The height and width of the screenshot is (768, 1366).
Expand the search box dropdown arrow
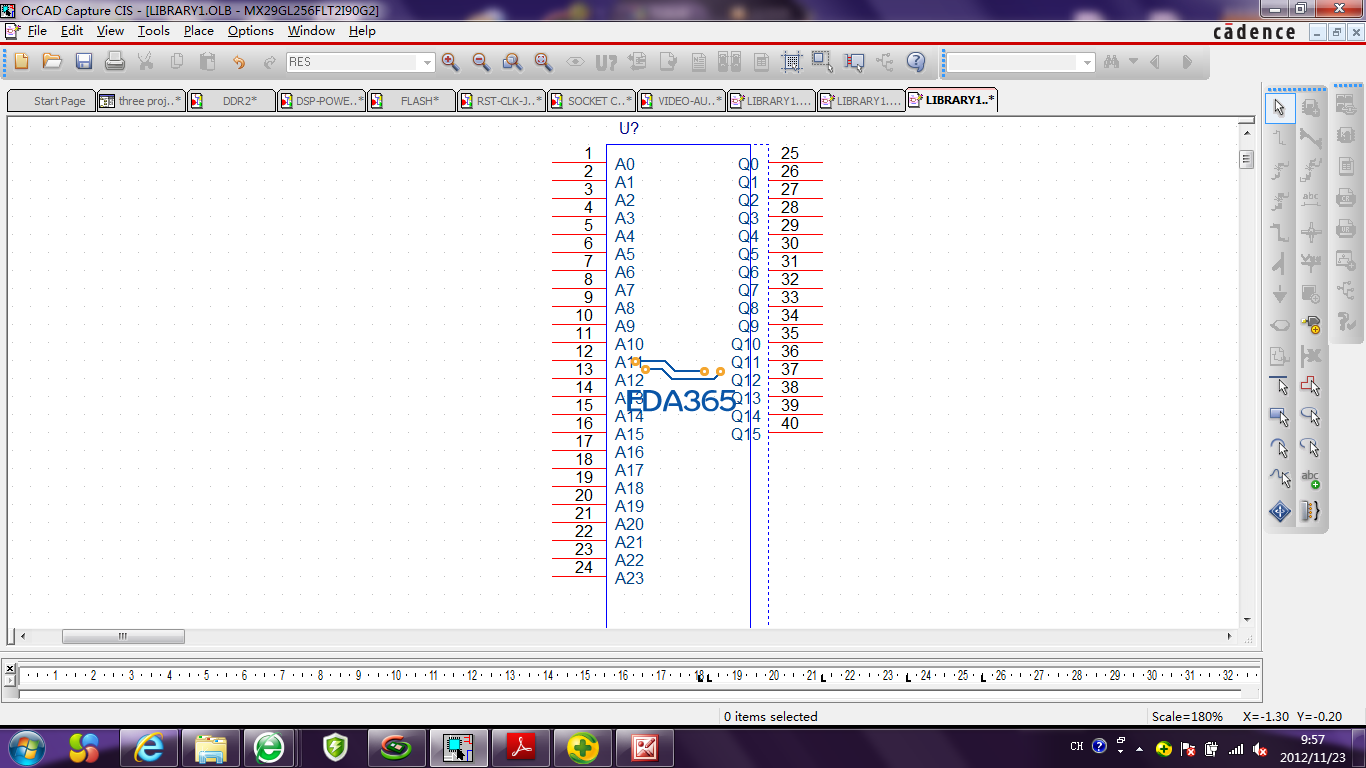click(x=1088, y=62)
